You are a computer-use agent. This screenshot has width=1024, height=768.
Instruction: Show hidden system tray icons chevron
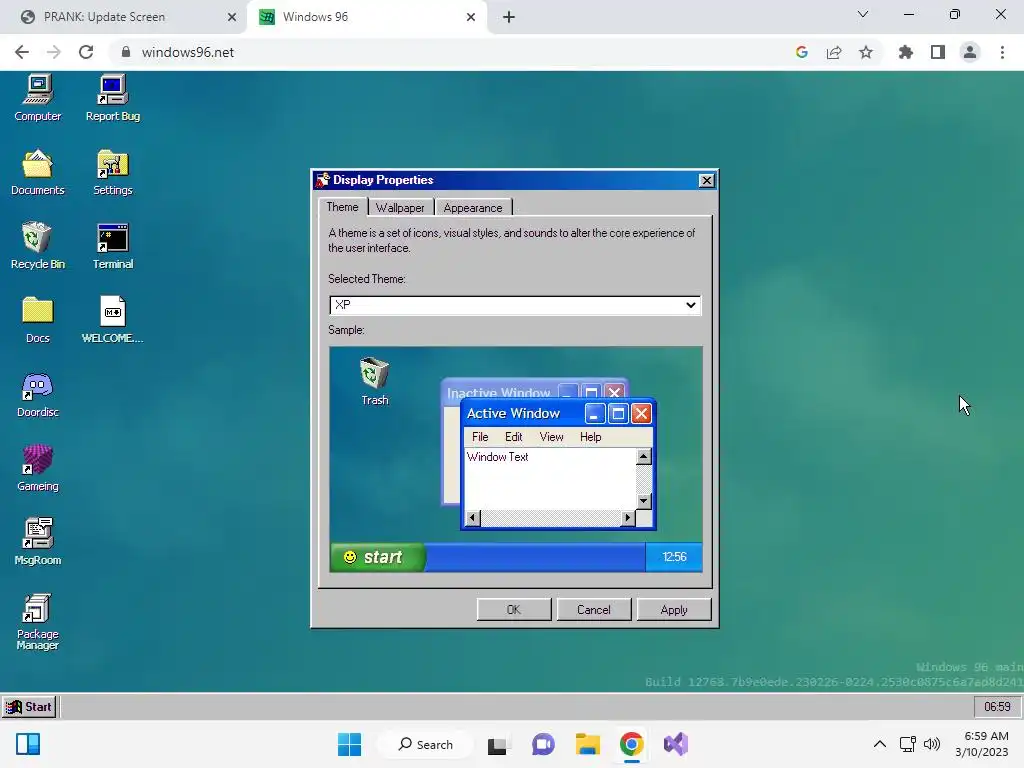[x=880, y=744]
